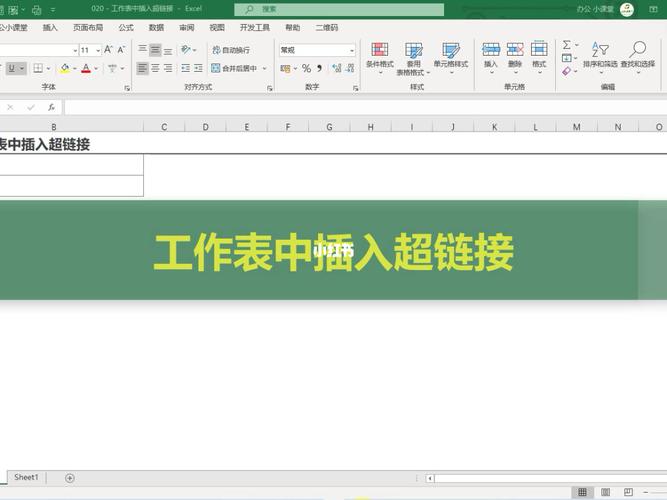Image resolution: width=667 pixels, height=500 pixels.
Task: Click the Decrease Decimal icon
Action: coord(350,68)
